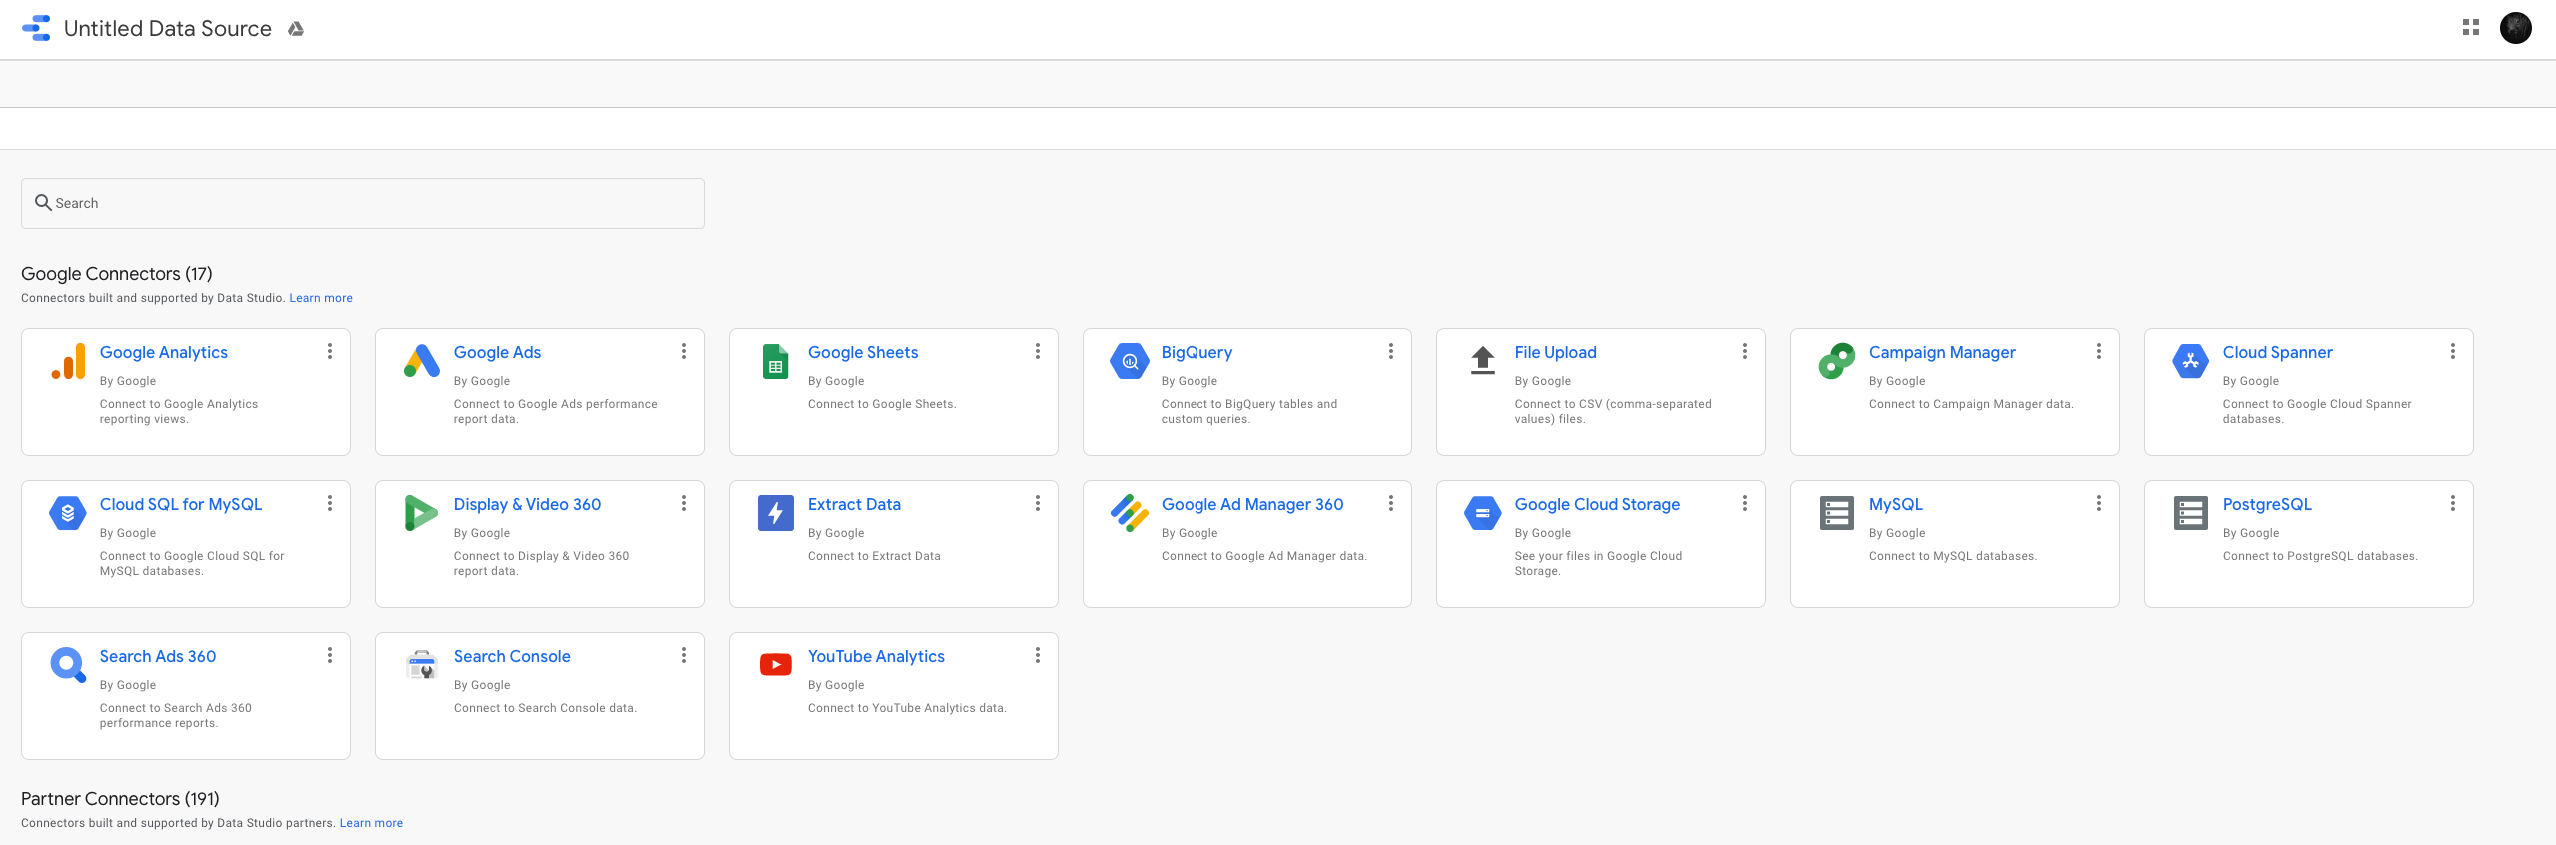2556x845 pixels.
Task: Click the File Upload arrow icon
Action: pos(1483,361)
